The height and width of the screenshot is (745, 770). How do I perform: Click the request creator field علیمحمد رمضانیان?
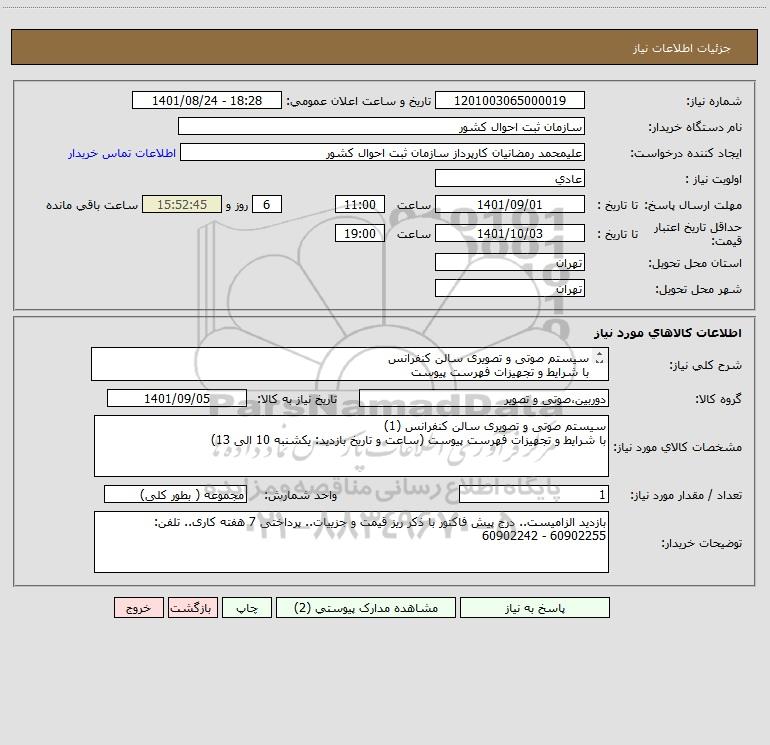point(382,152)
